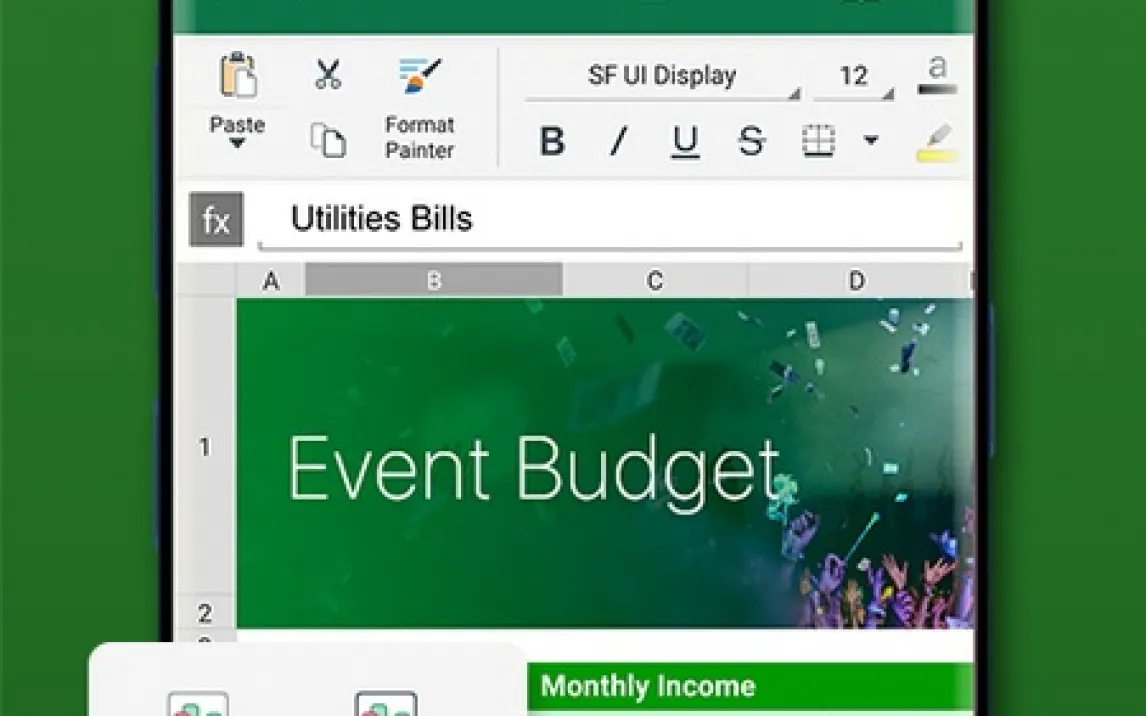Cut selection with the scissors icon
The height and width of the screenshot is (716, 1146).
pos(328,74)
